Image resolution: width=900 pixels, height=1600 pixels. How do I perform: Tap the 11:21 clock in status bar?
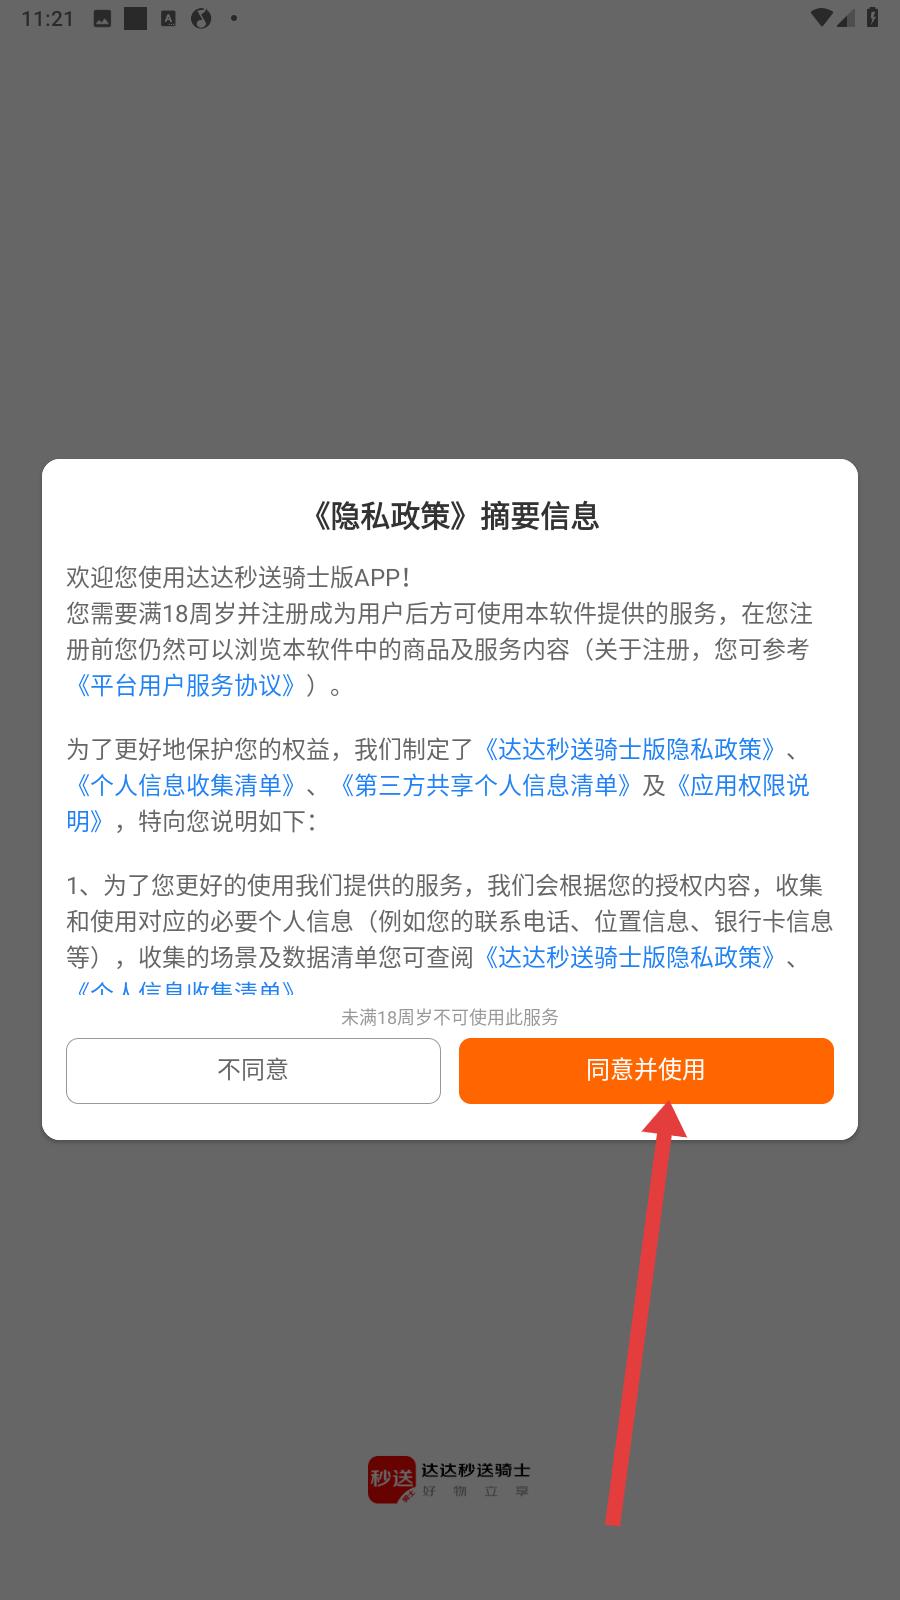click(48, 18)
